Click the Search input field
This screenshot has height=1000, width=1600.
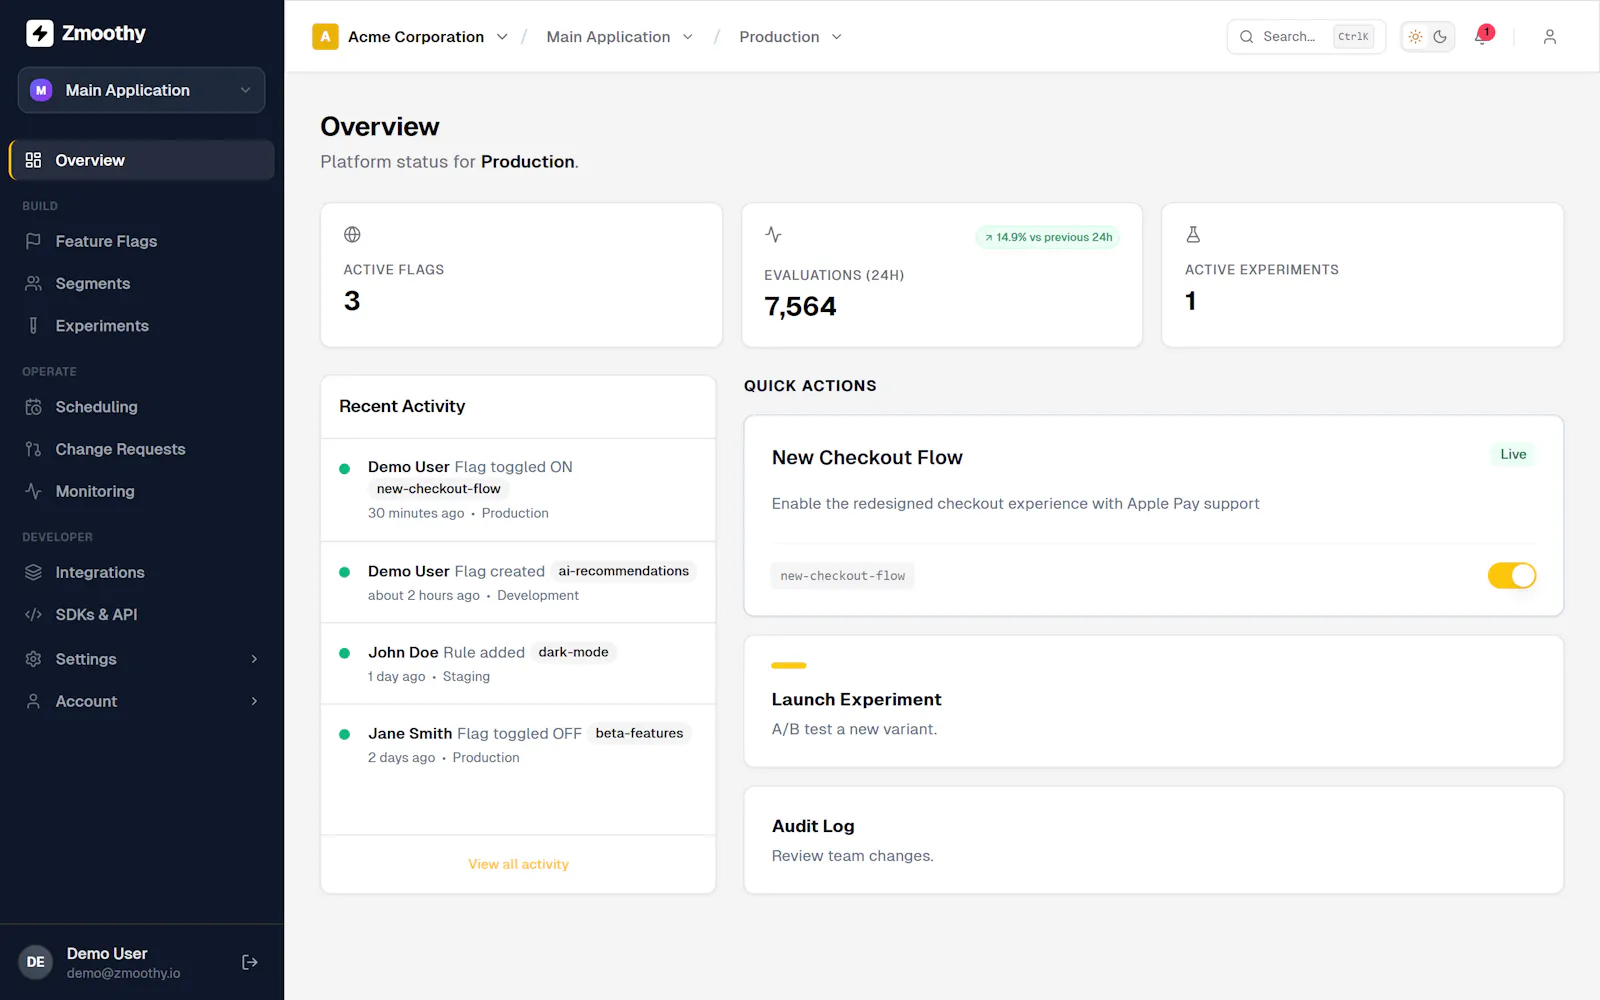click(x=1306, y=37)
